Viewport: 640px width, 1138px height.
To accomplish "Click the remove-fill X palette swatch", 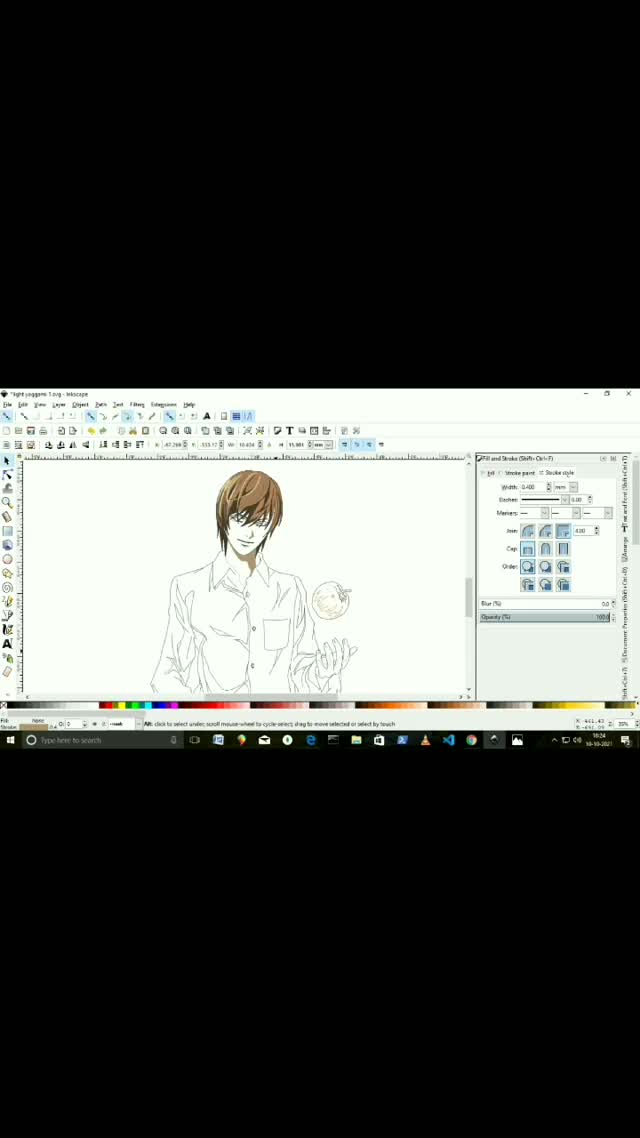I will [4, 705].
